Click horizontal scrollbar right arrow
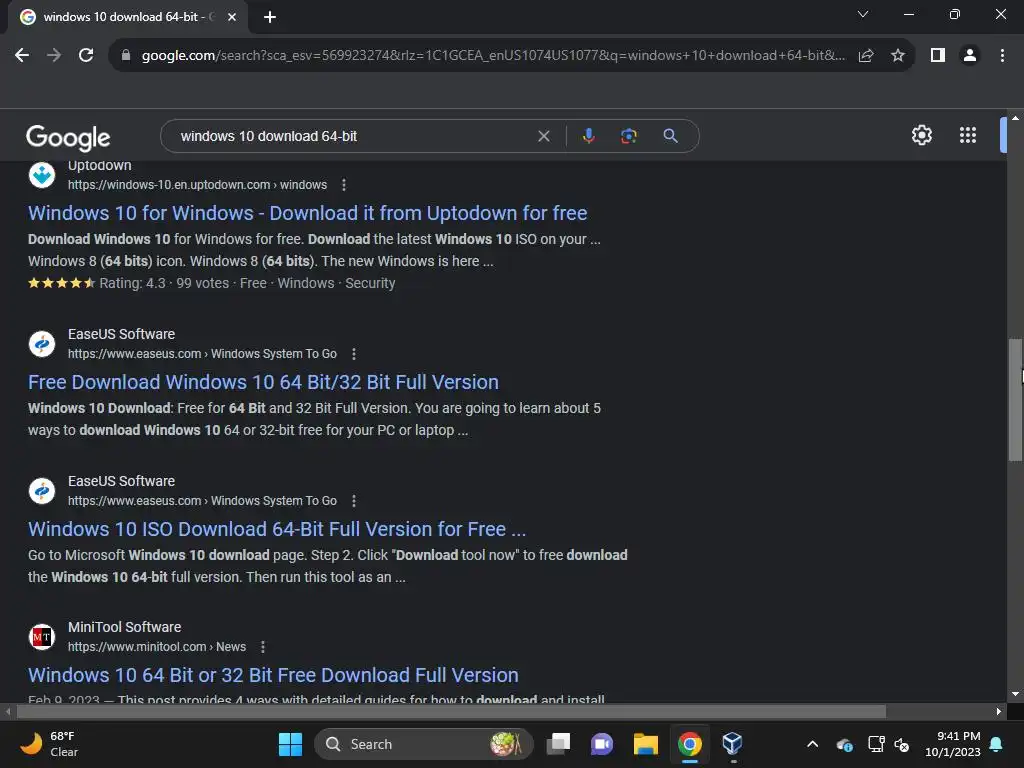The height and width of the screenshot is (768, 1024). (999, 711)
